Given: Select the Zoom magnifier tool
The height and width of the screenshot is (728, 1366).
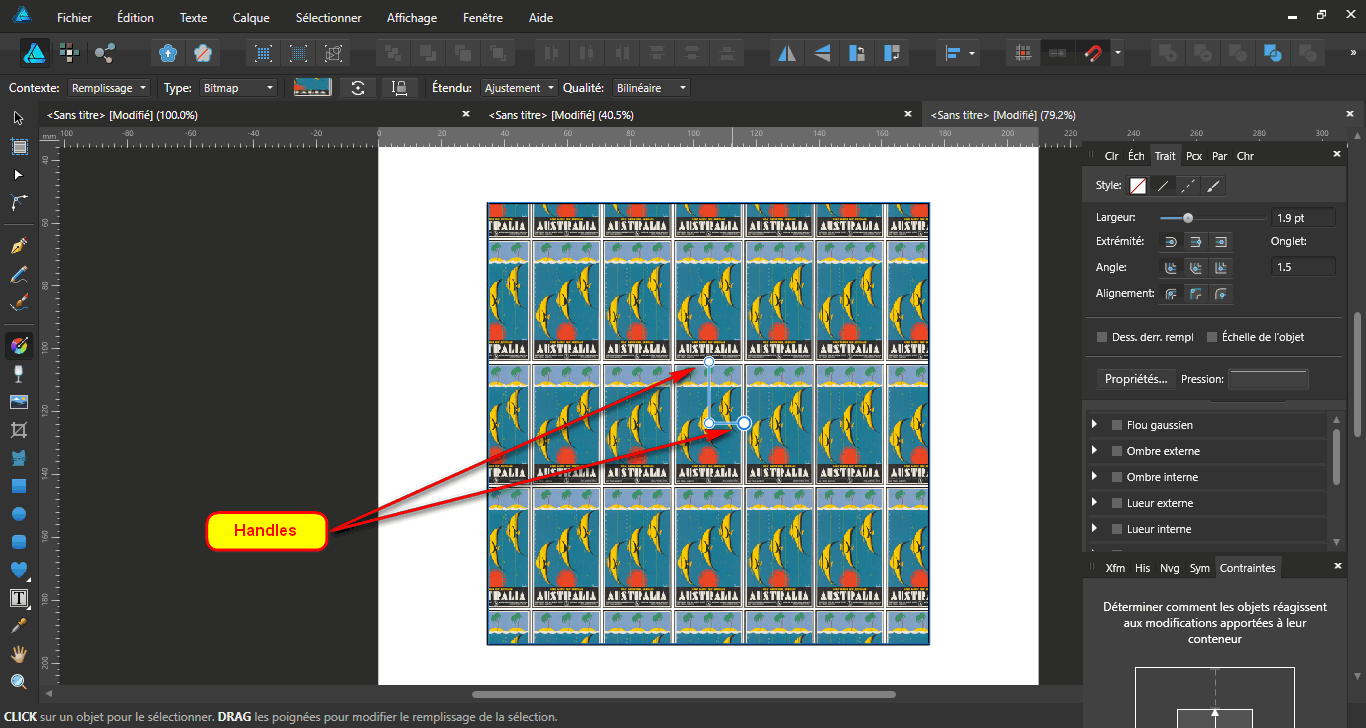Looking at the screenshot, I should click(18, 682).
